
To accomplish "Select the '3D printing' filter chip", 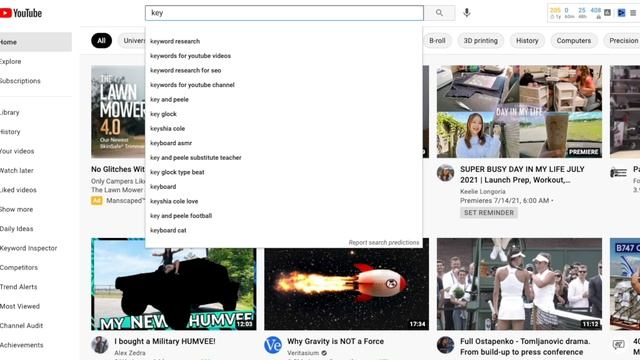I will [x=480, y=40].
